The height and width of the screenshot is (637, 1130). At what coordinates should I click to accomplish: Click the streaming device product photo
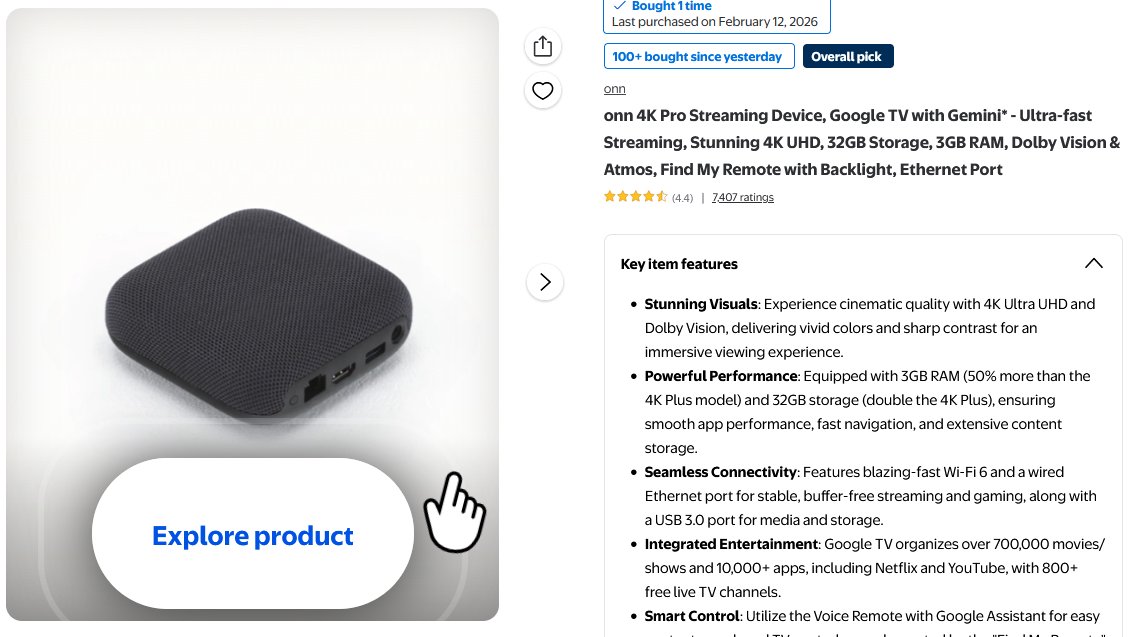coord(258,310)
